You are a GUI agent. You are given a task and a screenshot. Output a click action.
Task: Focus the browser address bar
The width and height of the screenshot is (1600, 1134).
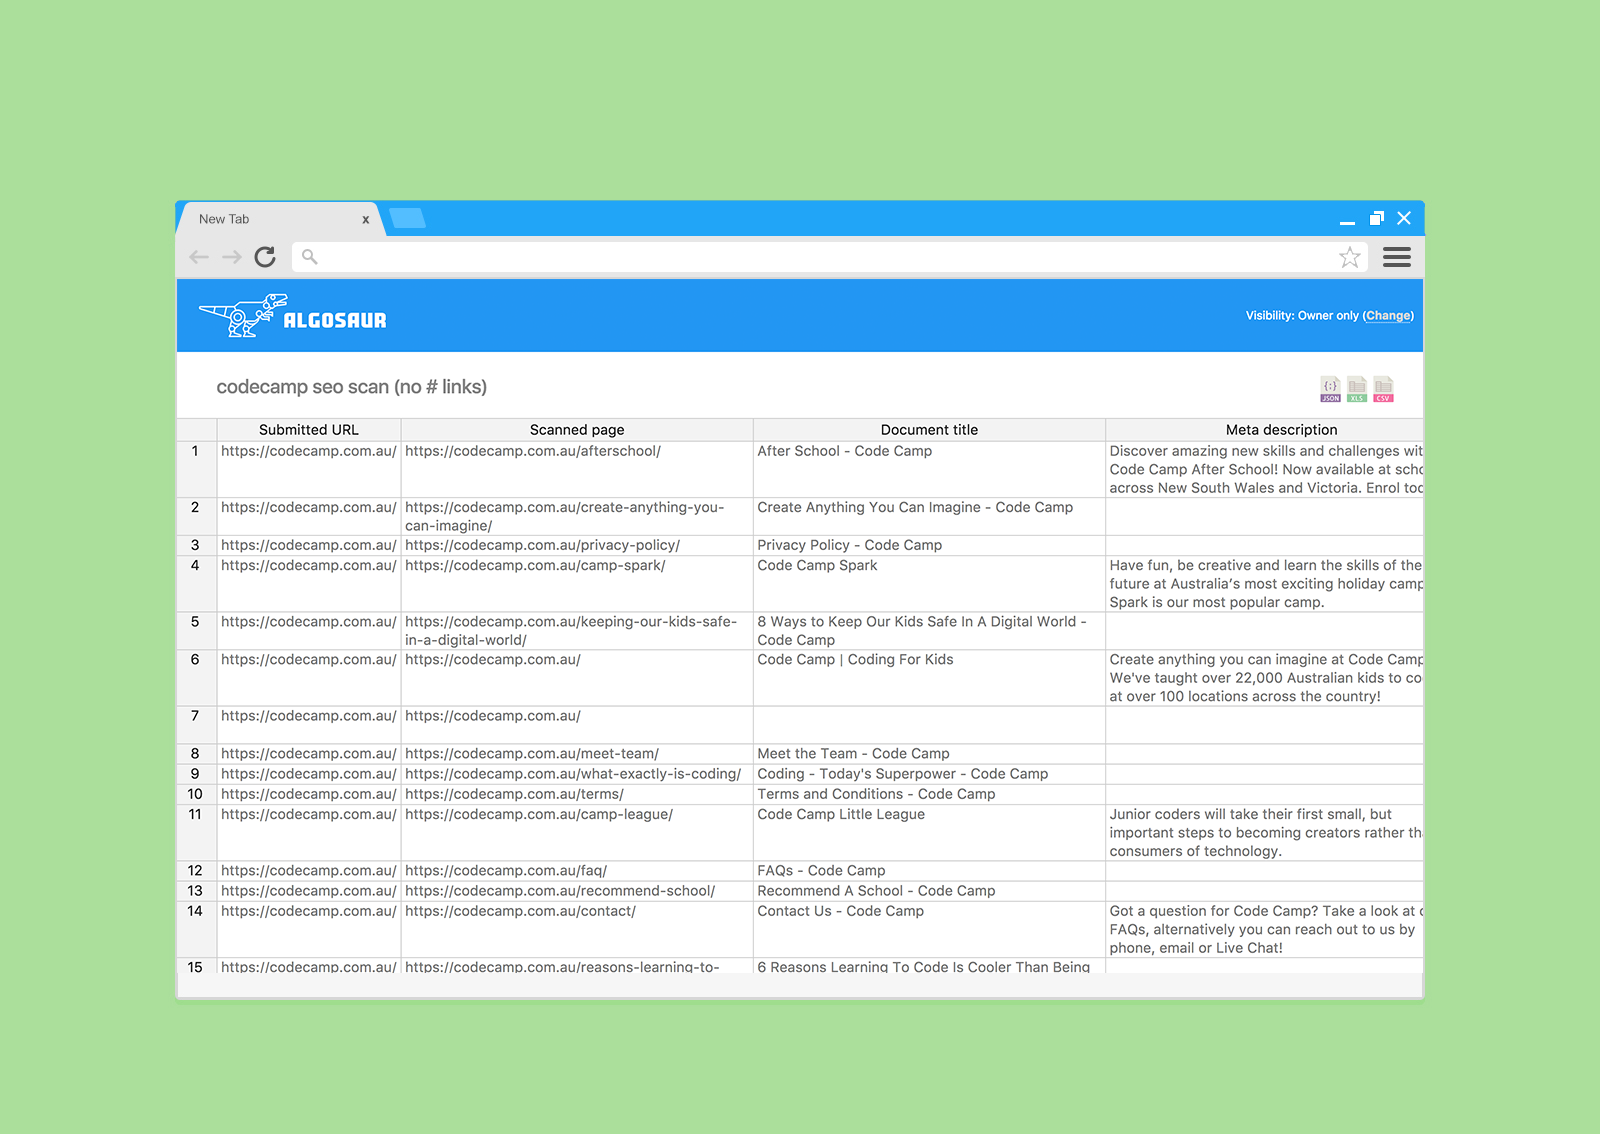click(x=830, y=257)
